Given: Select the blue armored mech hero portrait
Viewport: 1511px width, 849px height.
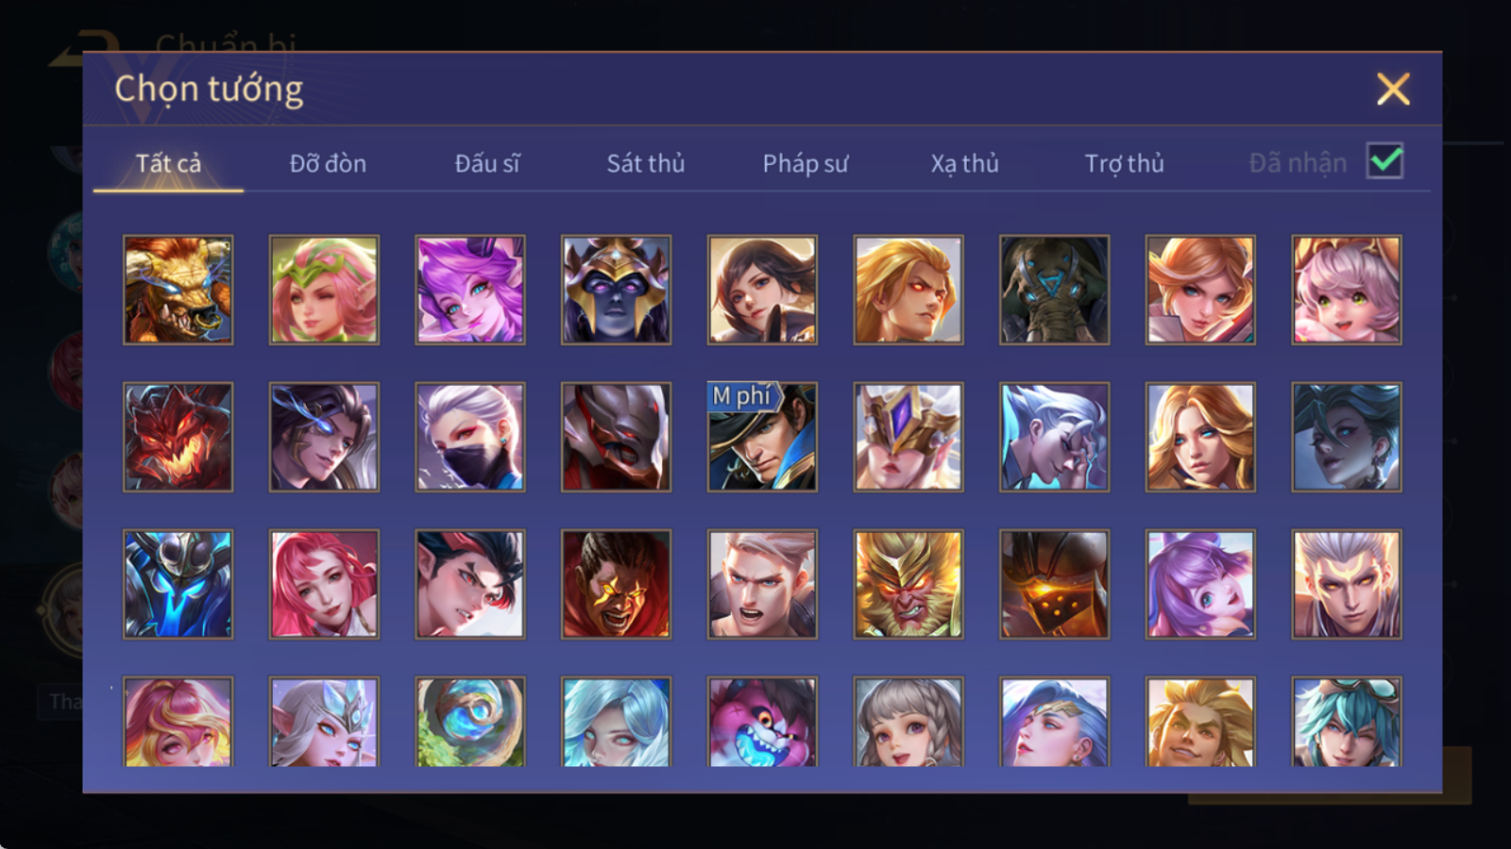Looking at the screenshot, I should point(178,584).
